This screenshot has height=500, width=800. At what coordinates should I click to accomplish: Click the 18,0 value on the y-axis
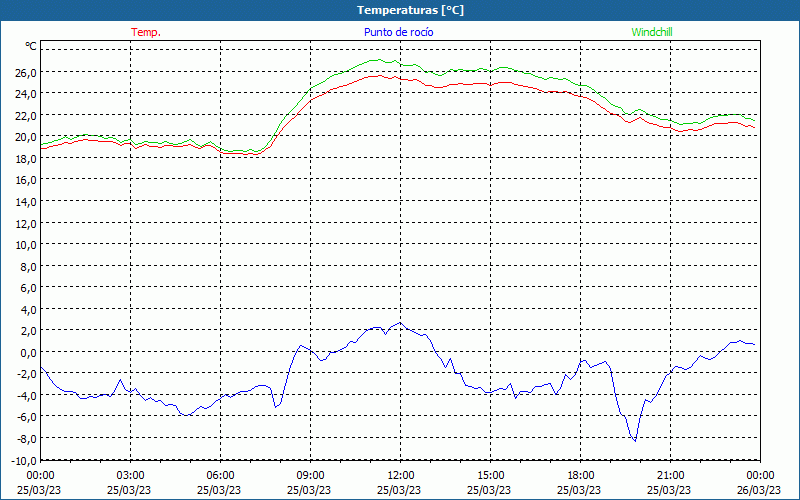(26, 159)
